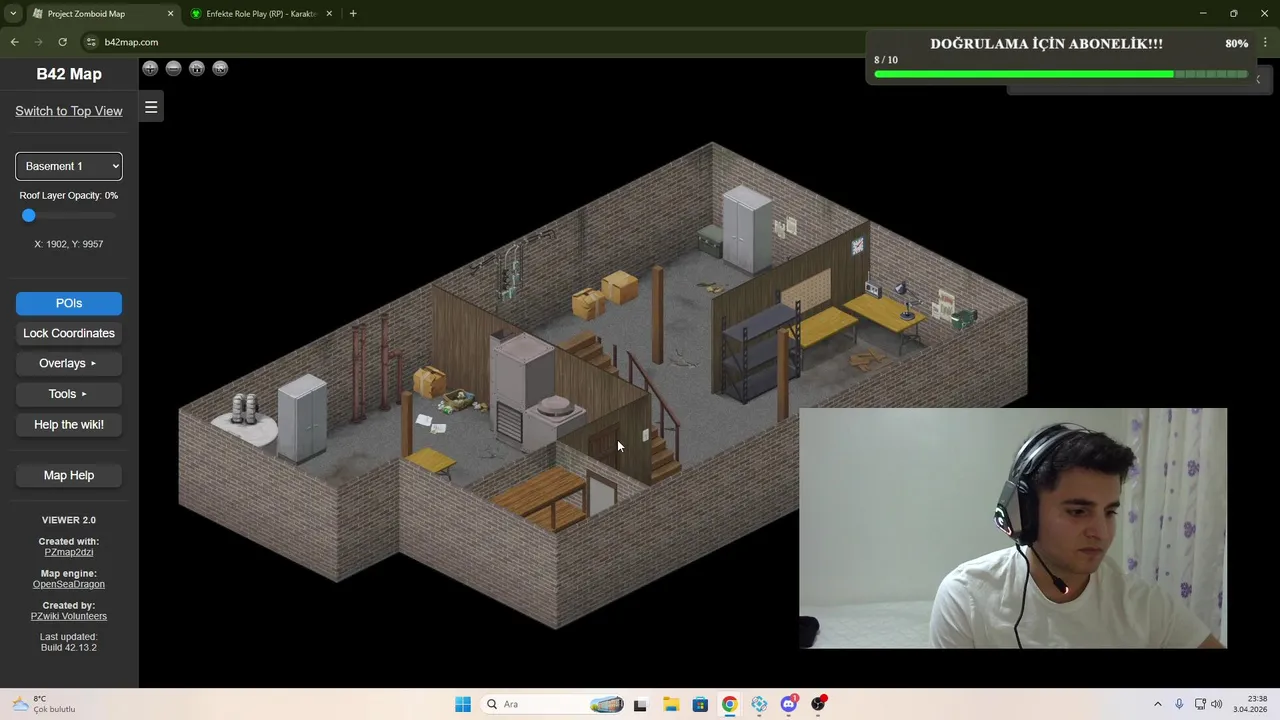Screen dimensions: 1280x720
Task: Open the blue cube app on taskbar
Action: click(x=759, y=704)
